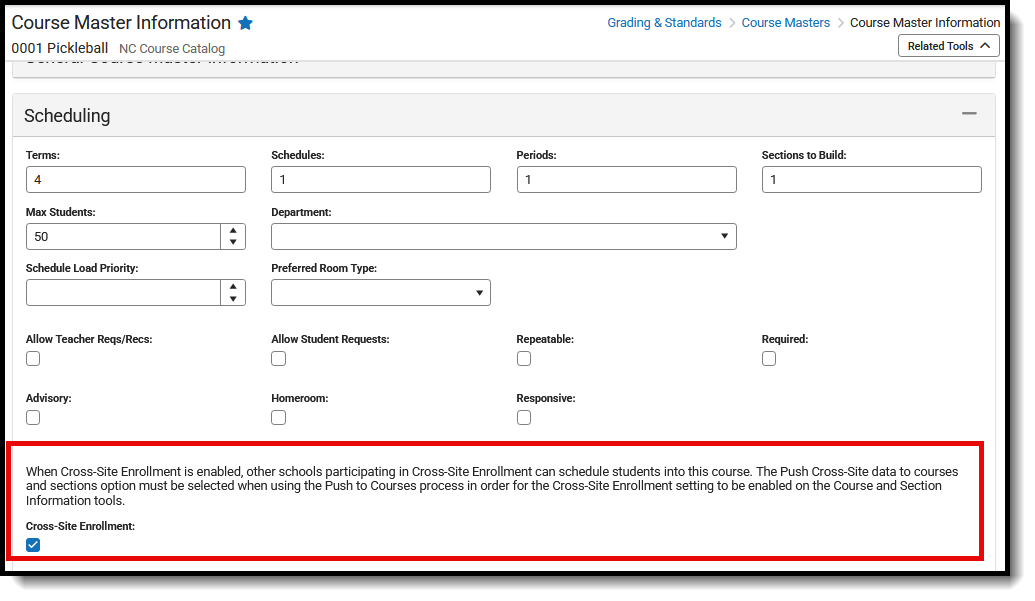
Task: Check Allow Teacher Reqs/Recs
Action: (x=33, y=358)
